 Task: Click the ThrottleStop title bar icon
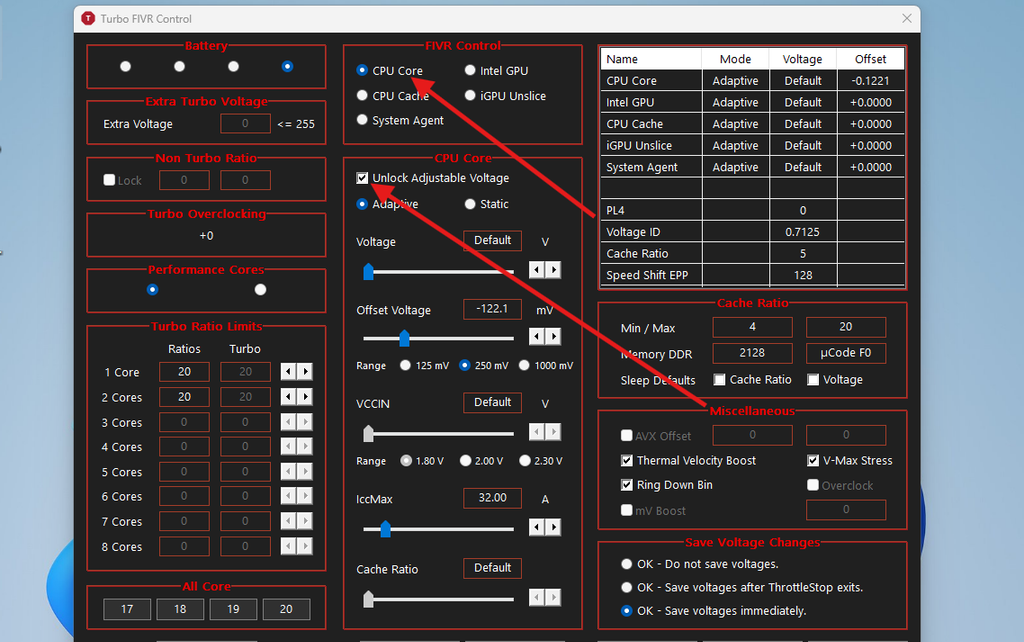[x=88, y=18]
